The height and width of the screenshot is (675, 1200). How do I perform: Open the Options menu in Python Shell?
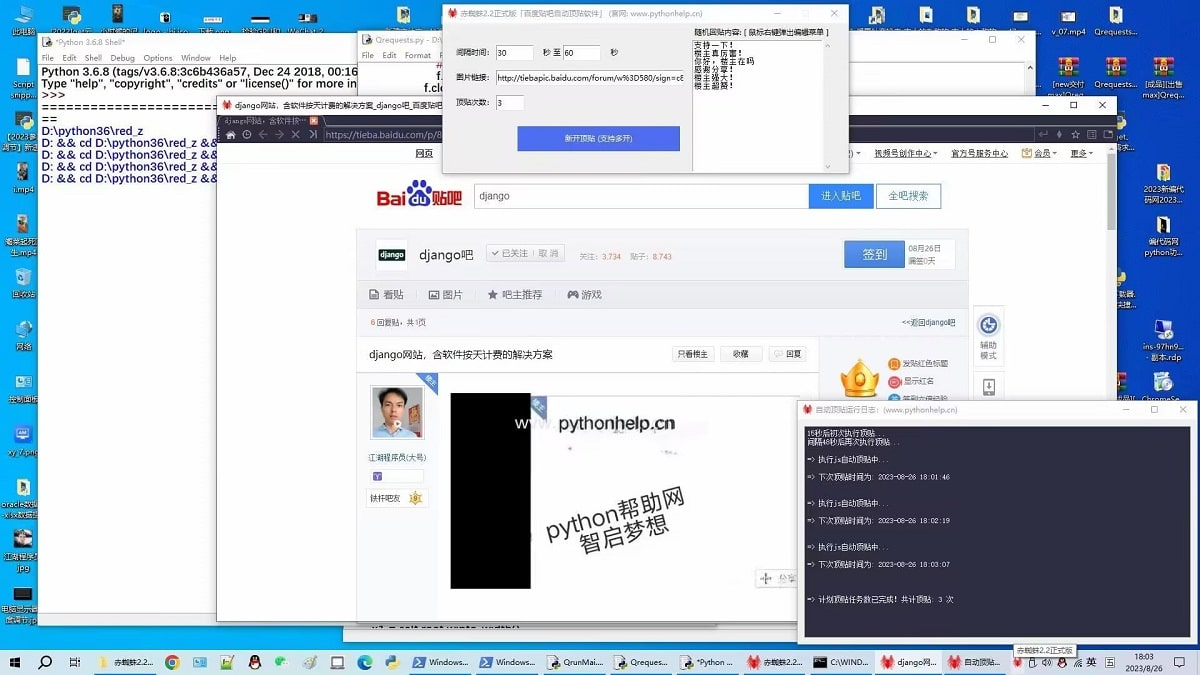[x=158, y=58]
